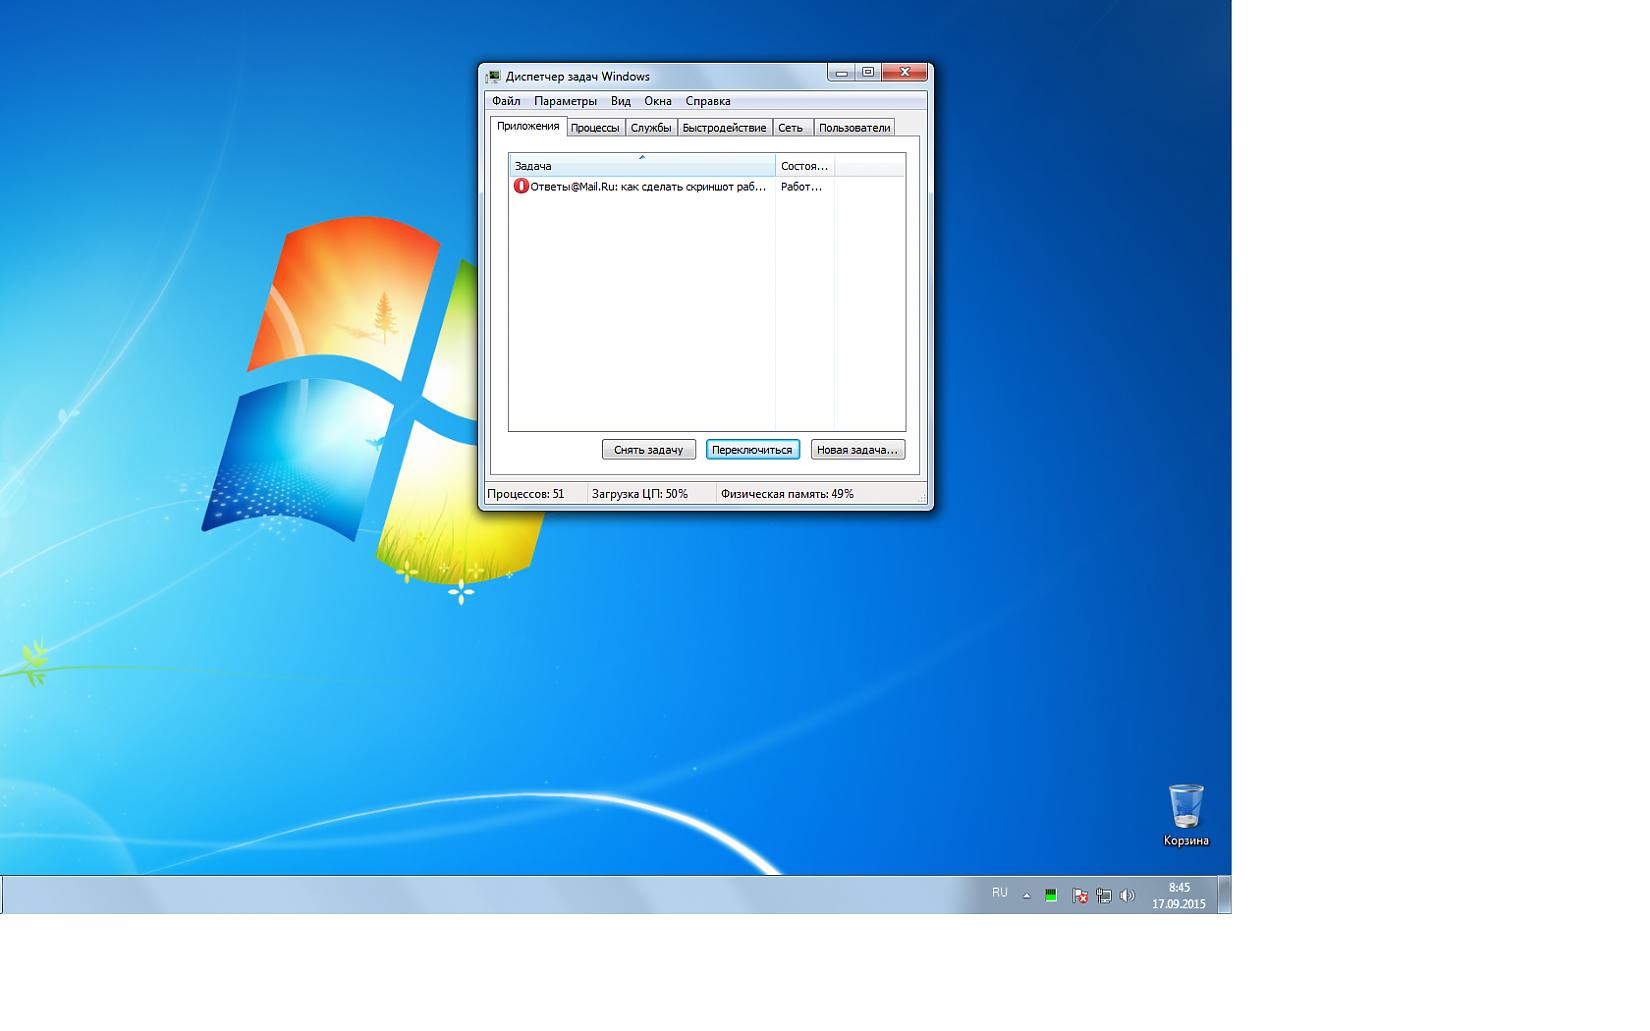
Task: Click the RU language indicator
Action: click(1000, 893)
